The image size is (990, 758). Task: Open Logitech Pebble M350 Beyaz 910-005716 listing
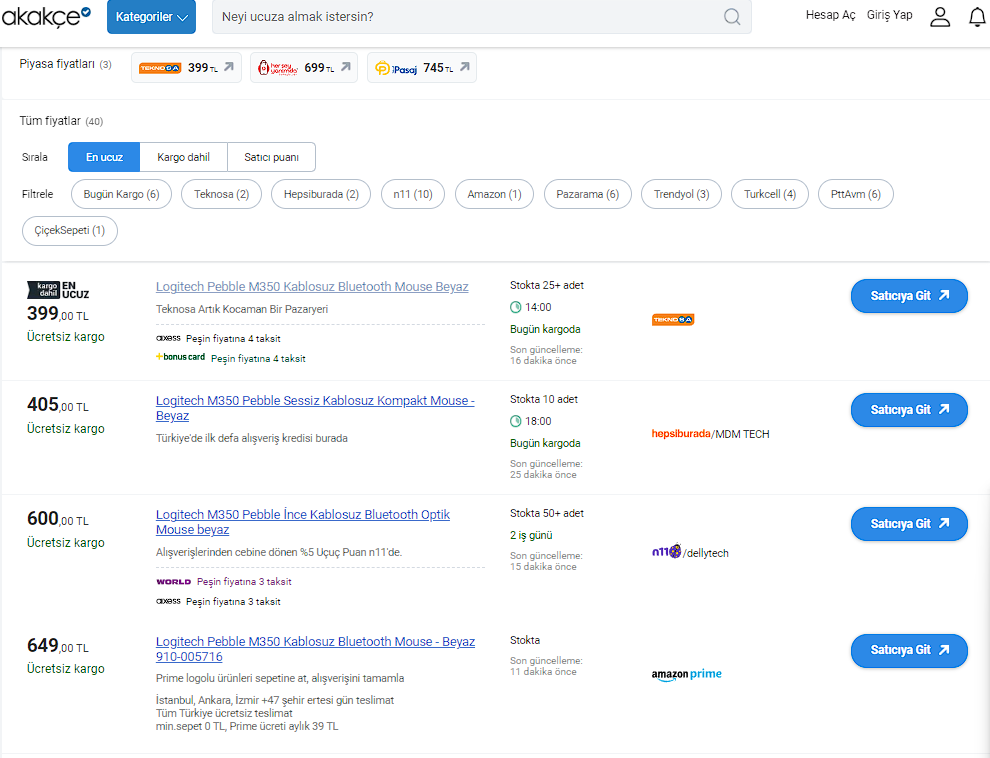(x=315, y=649)
